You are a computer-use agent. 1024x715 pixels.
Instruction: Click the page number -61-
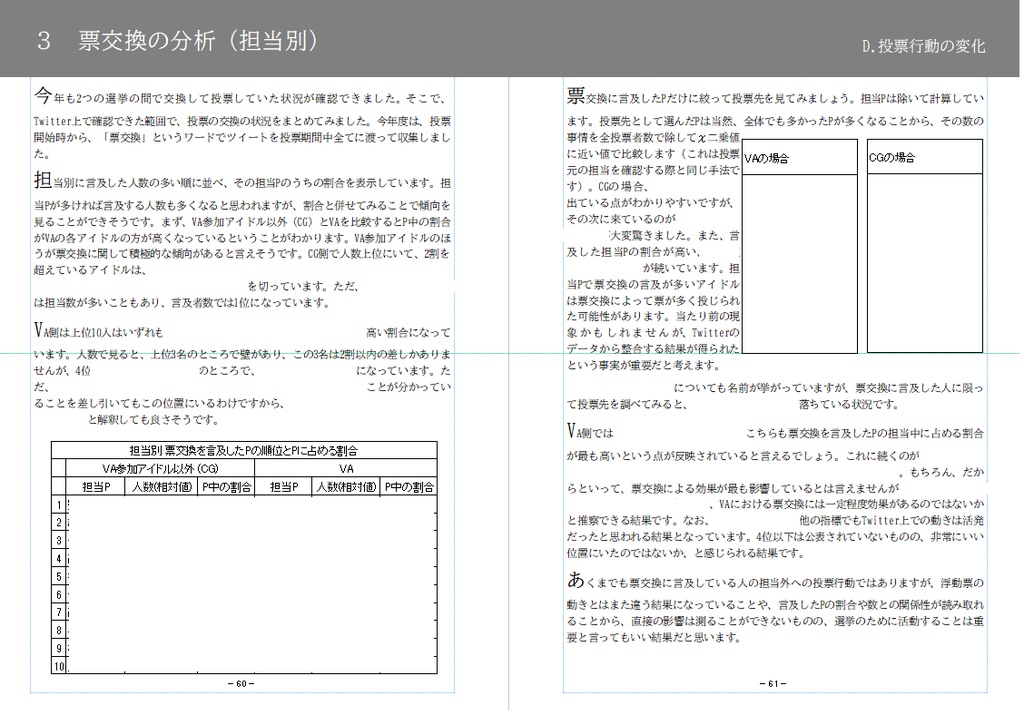click(775, 684)
